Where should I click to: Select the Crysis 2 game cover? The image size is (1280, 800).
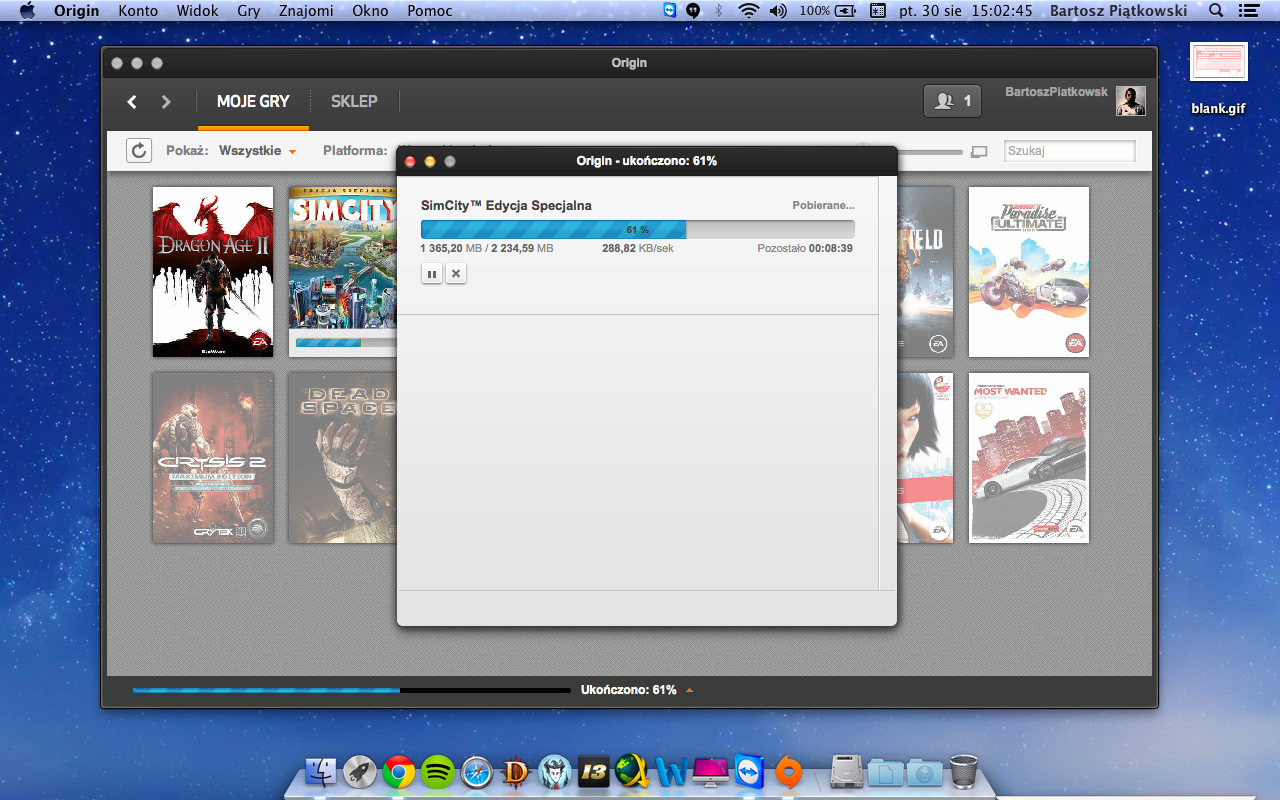click(x=213, y=458)
